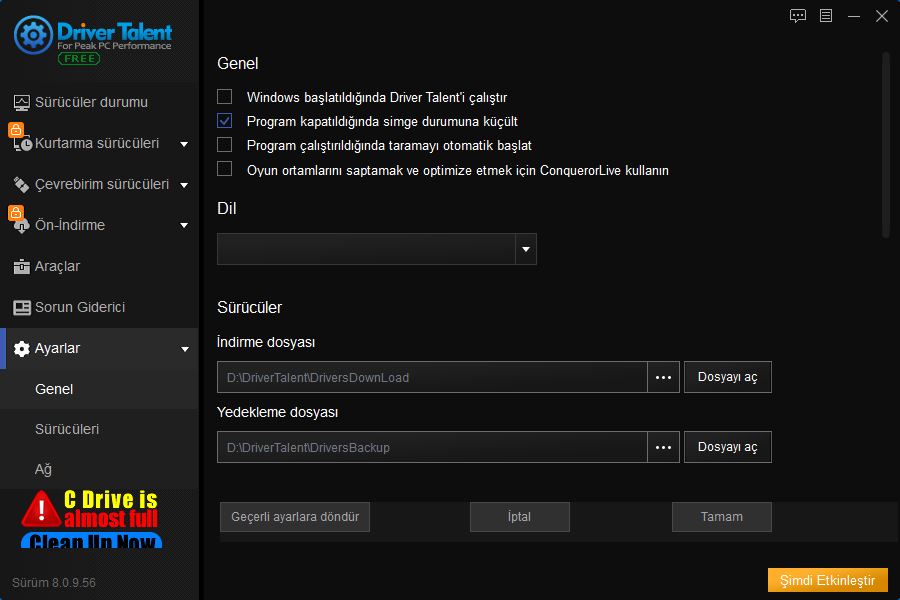
Task: Click the tag icon beside Çevrebirim sürücüleri
Action: [21, 184]
